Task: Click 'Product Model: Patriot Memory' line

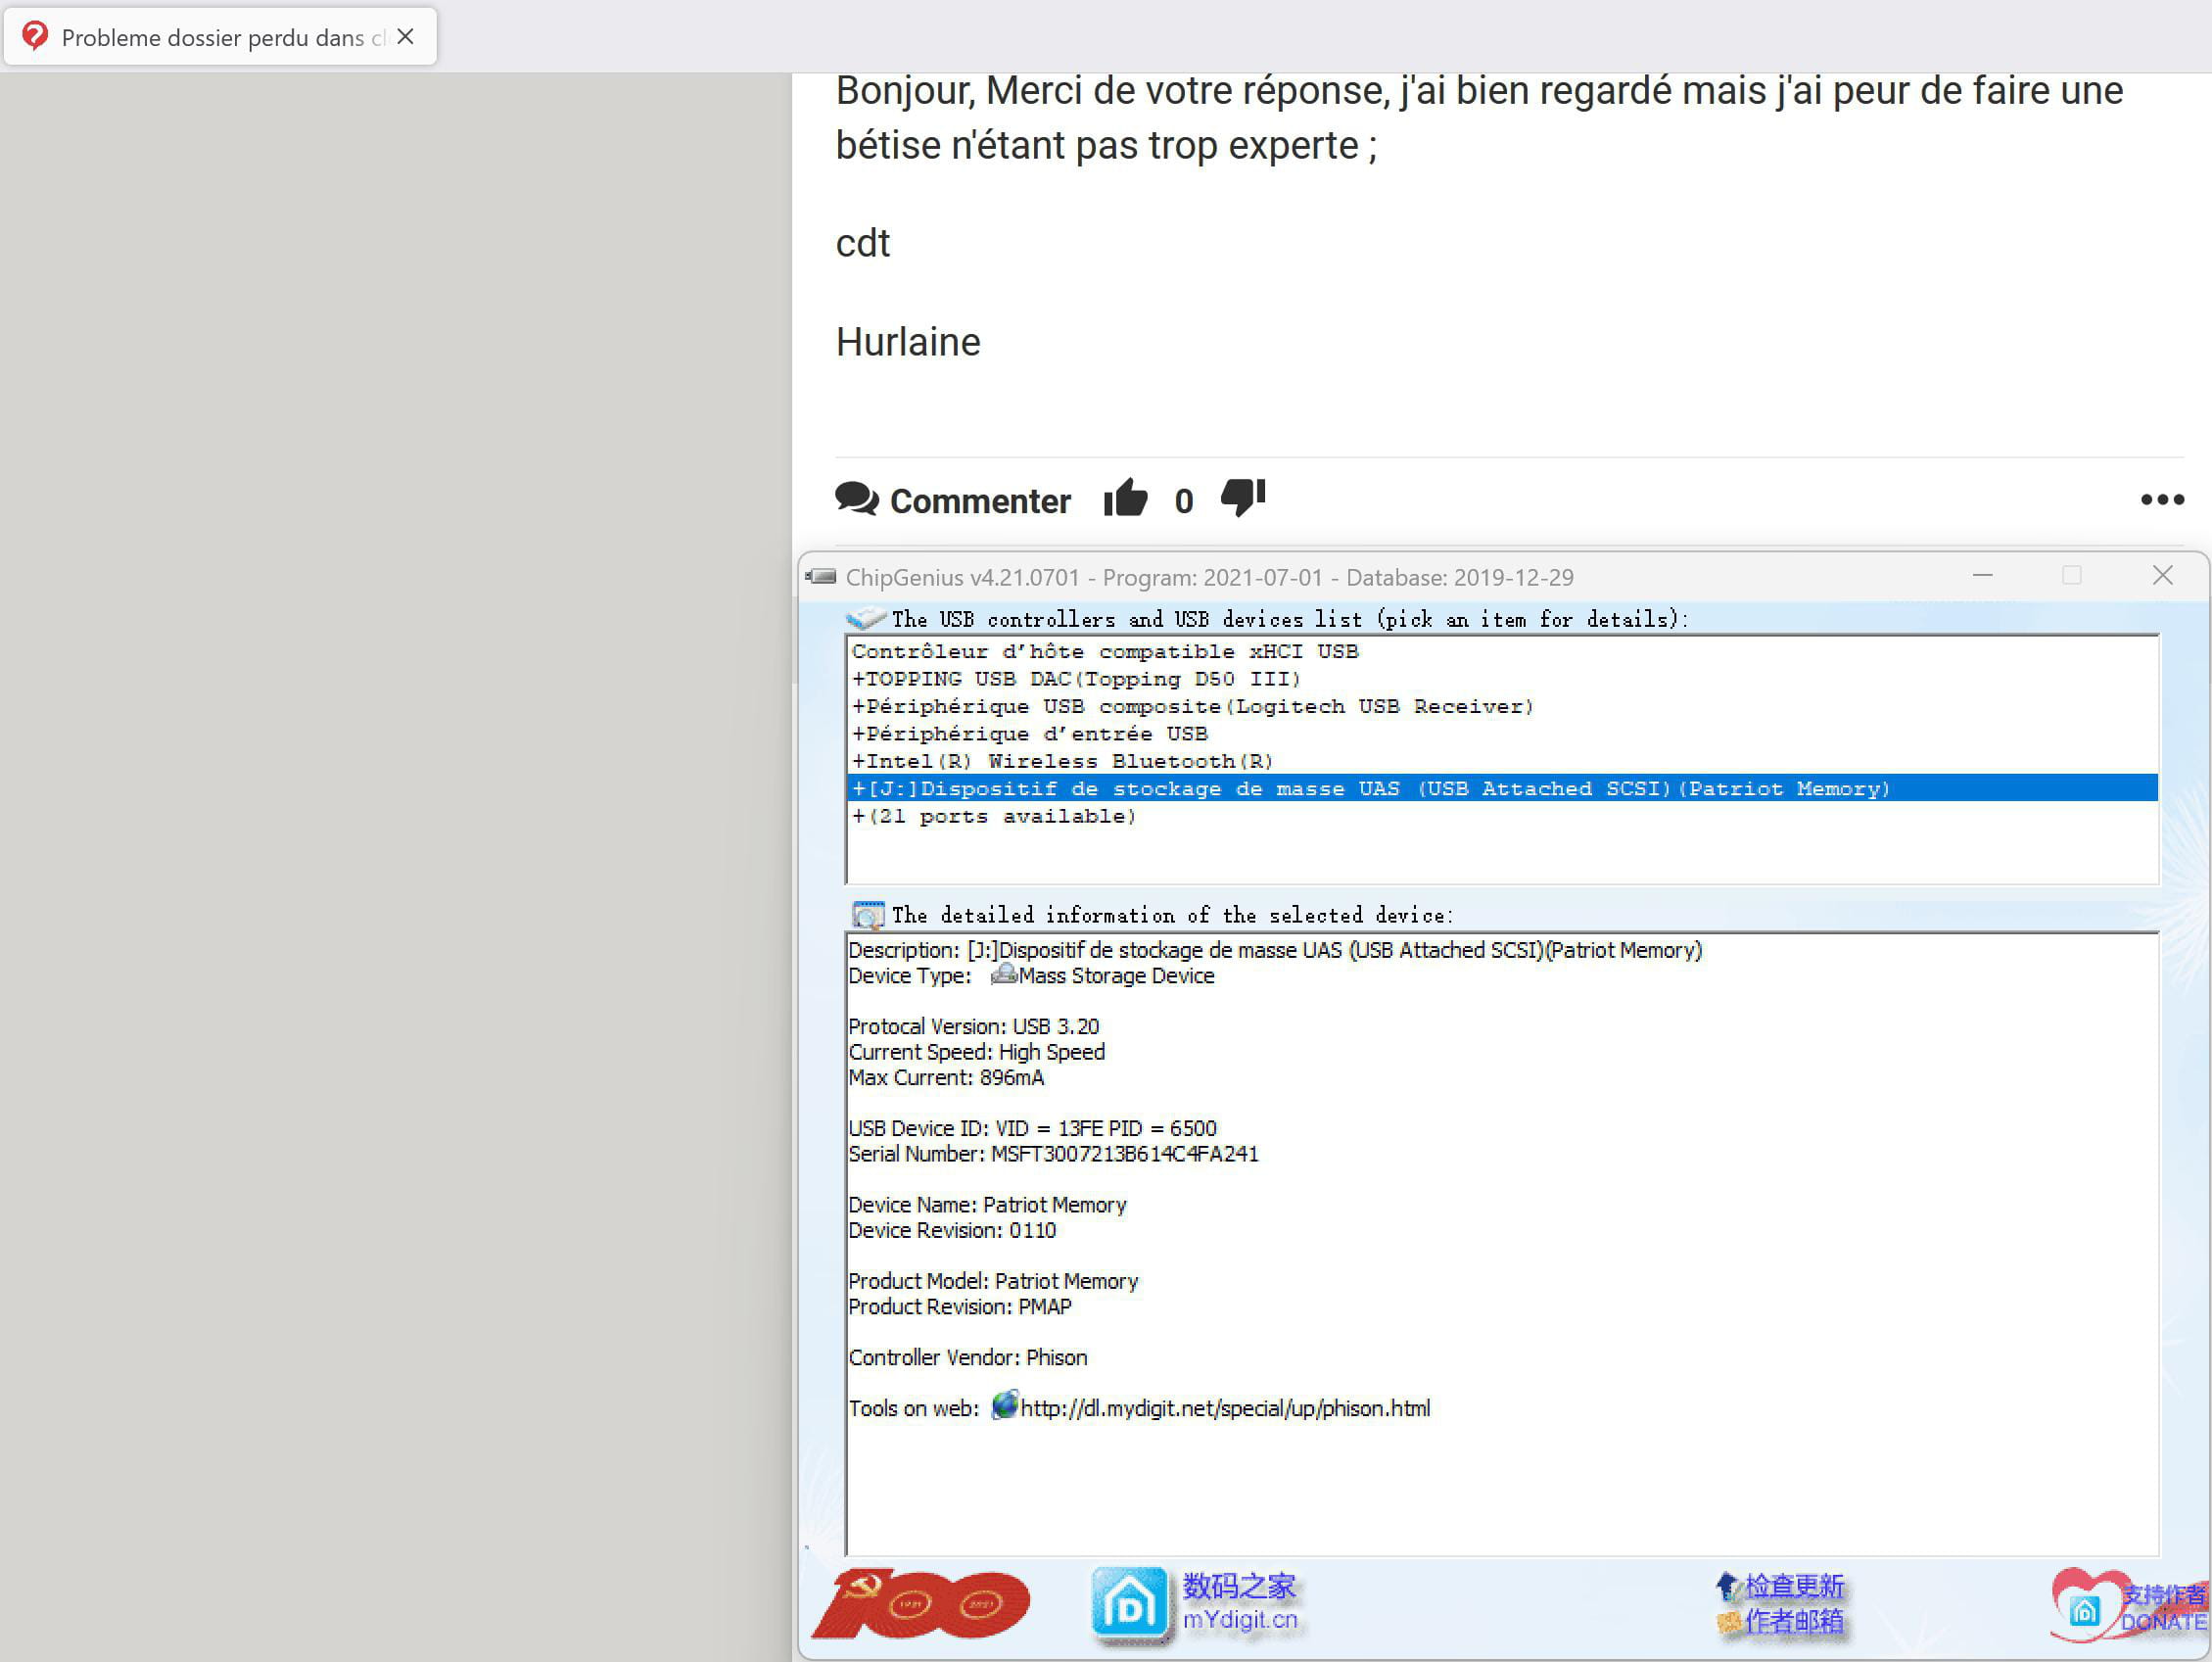Action: pos(993,1281)
